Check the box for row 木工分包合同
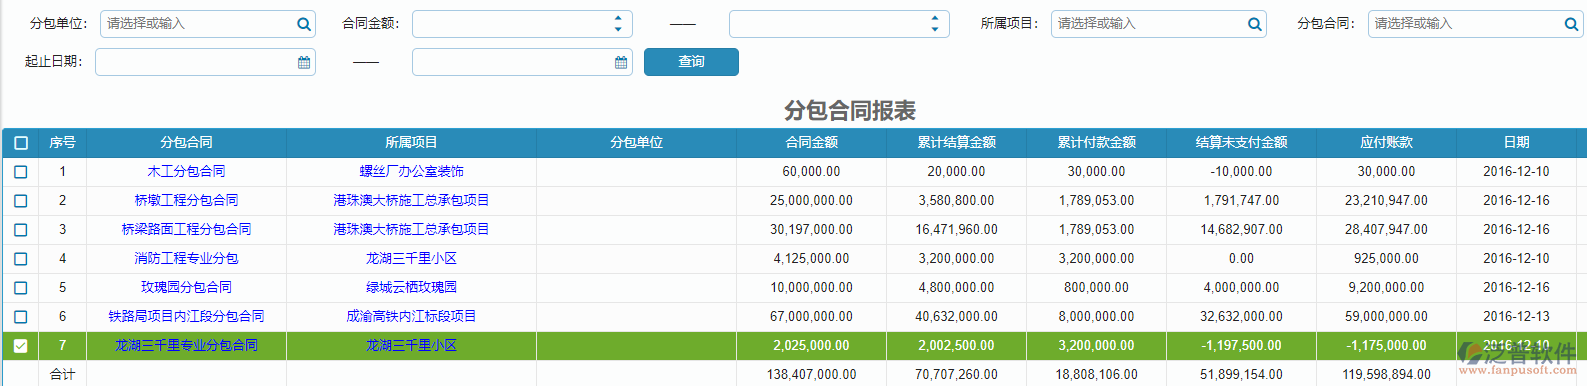This screenshot has width=1587, height=386. click(x=21, y=172)
